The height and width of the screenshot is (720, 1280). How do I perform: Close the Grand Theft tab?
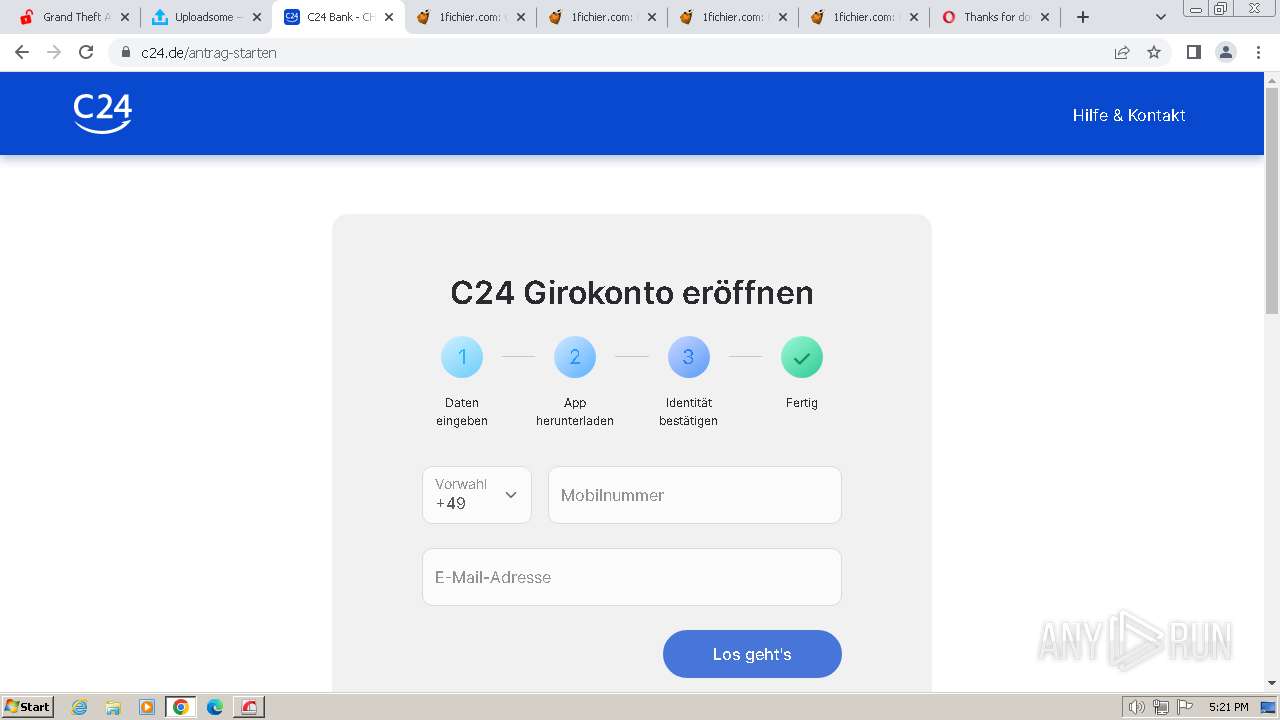125,17
